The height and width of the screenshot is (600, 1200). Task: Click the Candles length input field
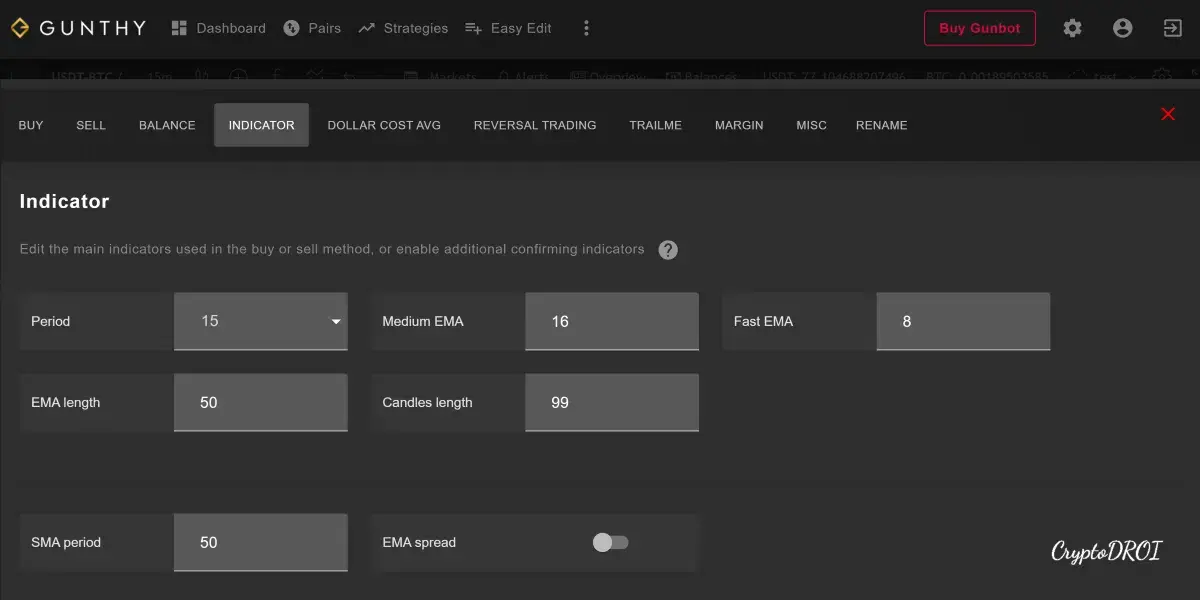612,402
